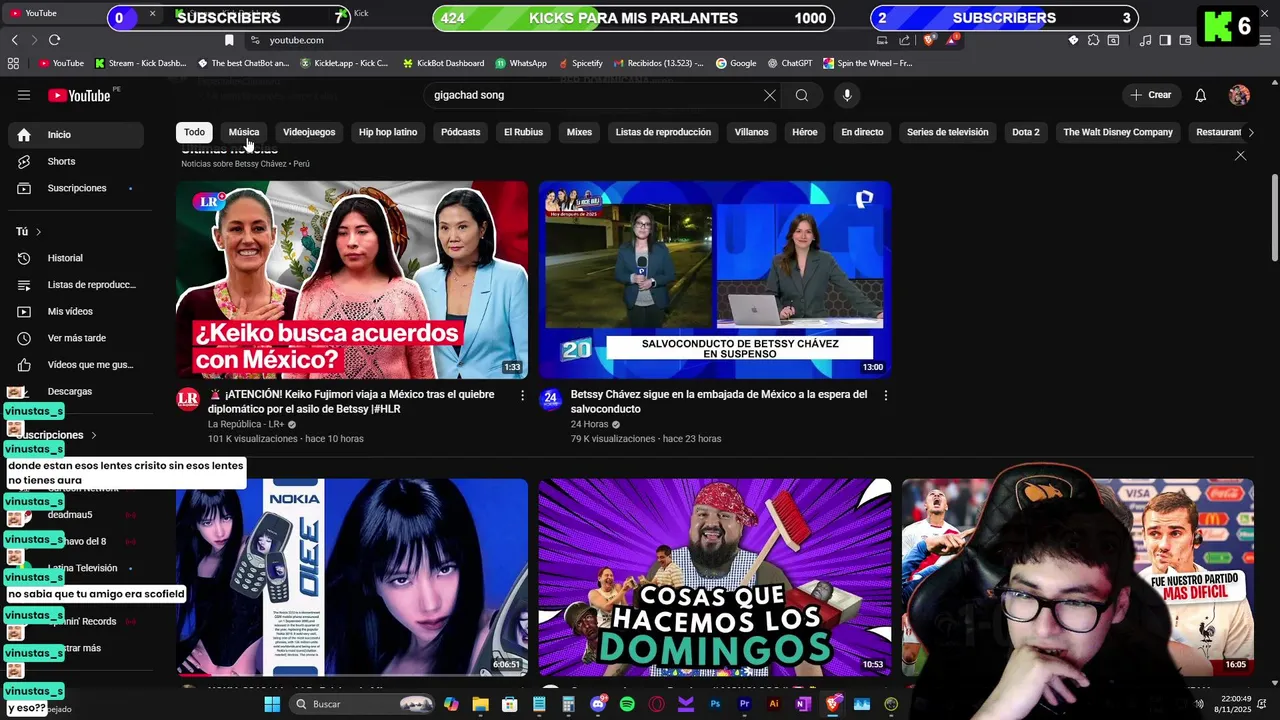1280x720 pixels.
Task: Play the Nokia 3310 video thumbnail
Action: point(352,577)
